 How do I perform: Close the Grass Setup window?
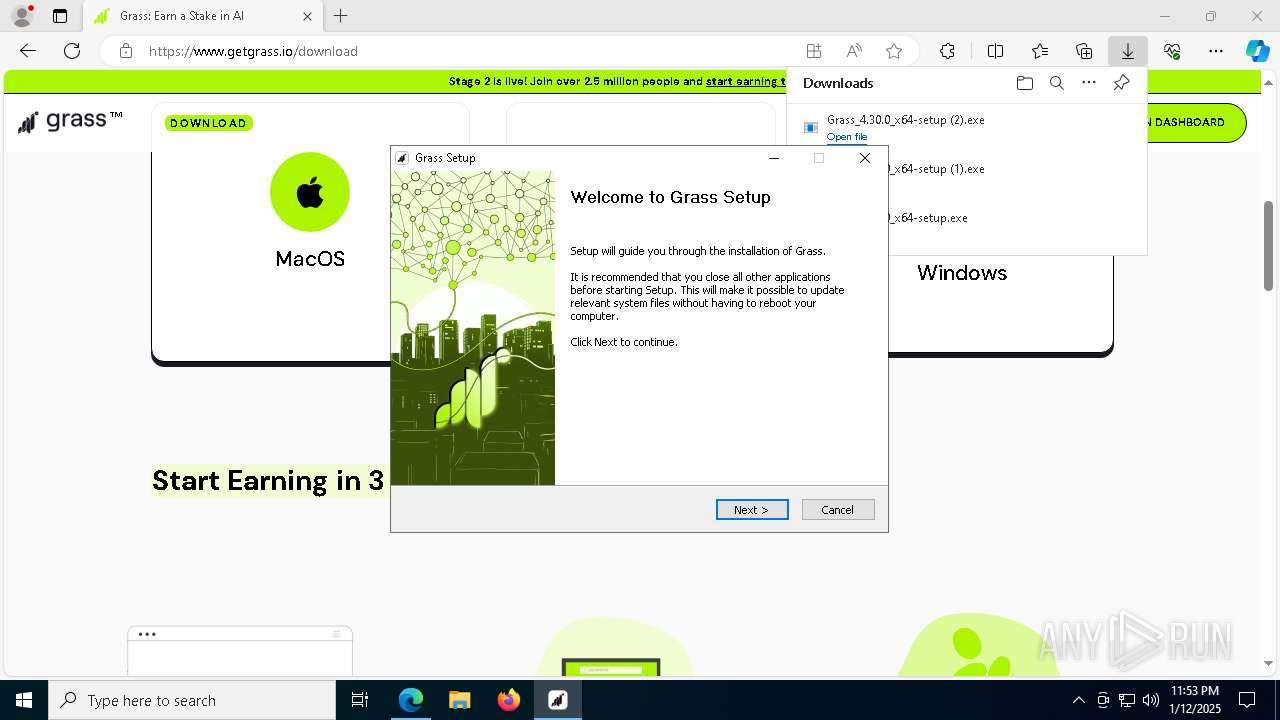coord(865,158)
